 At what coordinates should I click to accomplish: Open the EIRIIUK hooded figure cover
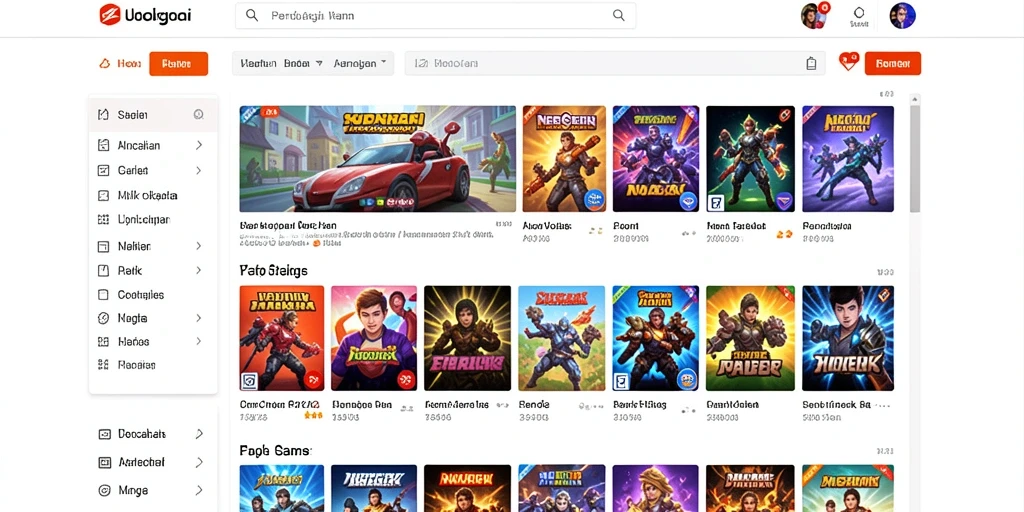click(468, 338)
